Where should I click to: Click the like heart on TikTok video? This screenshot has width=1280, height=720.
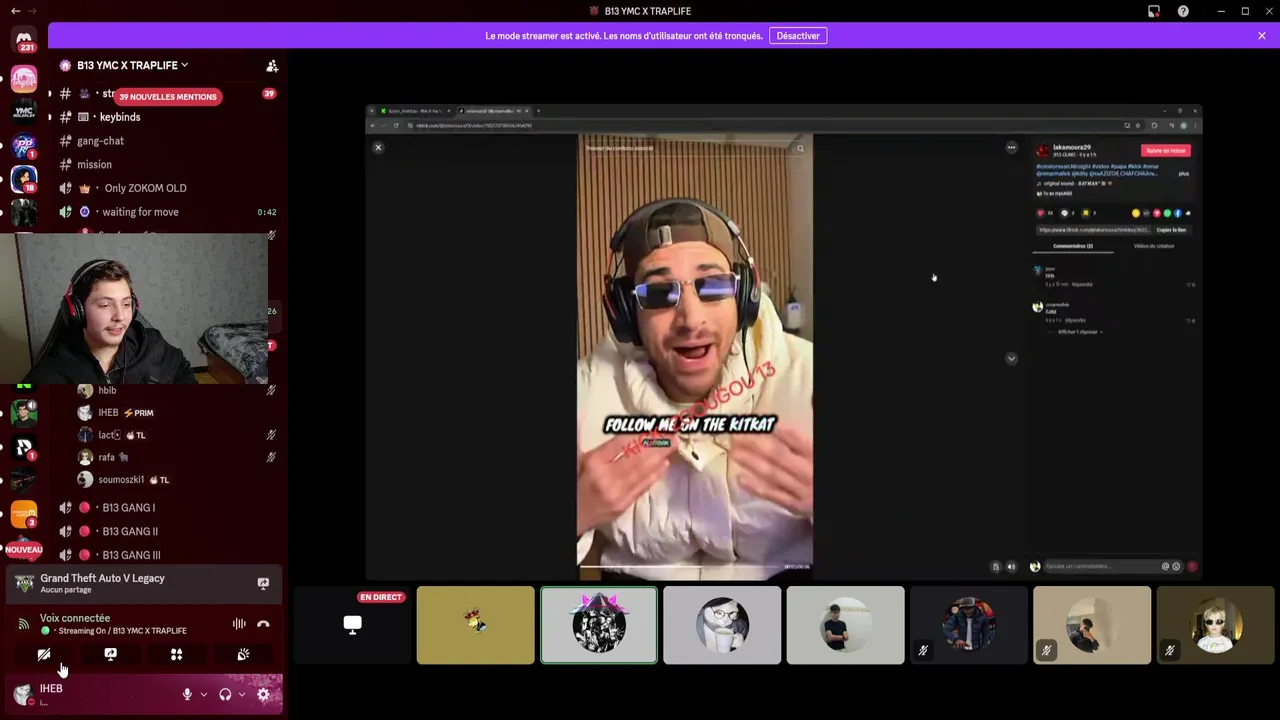(x=1041, y=213)
